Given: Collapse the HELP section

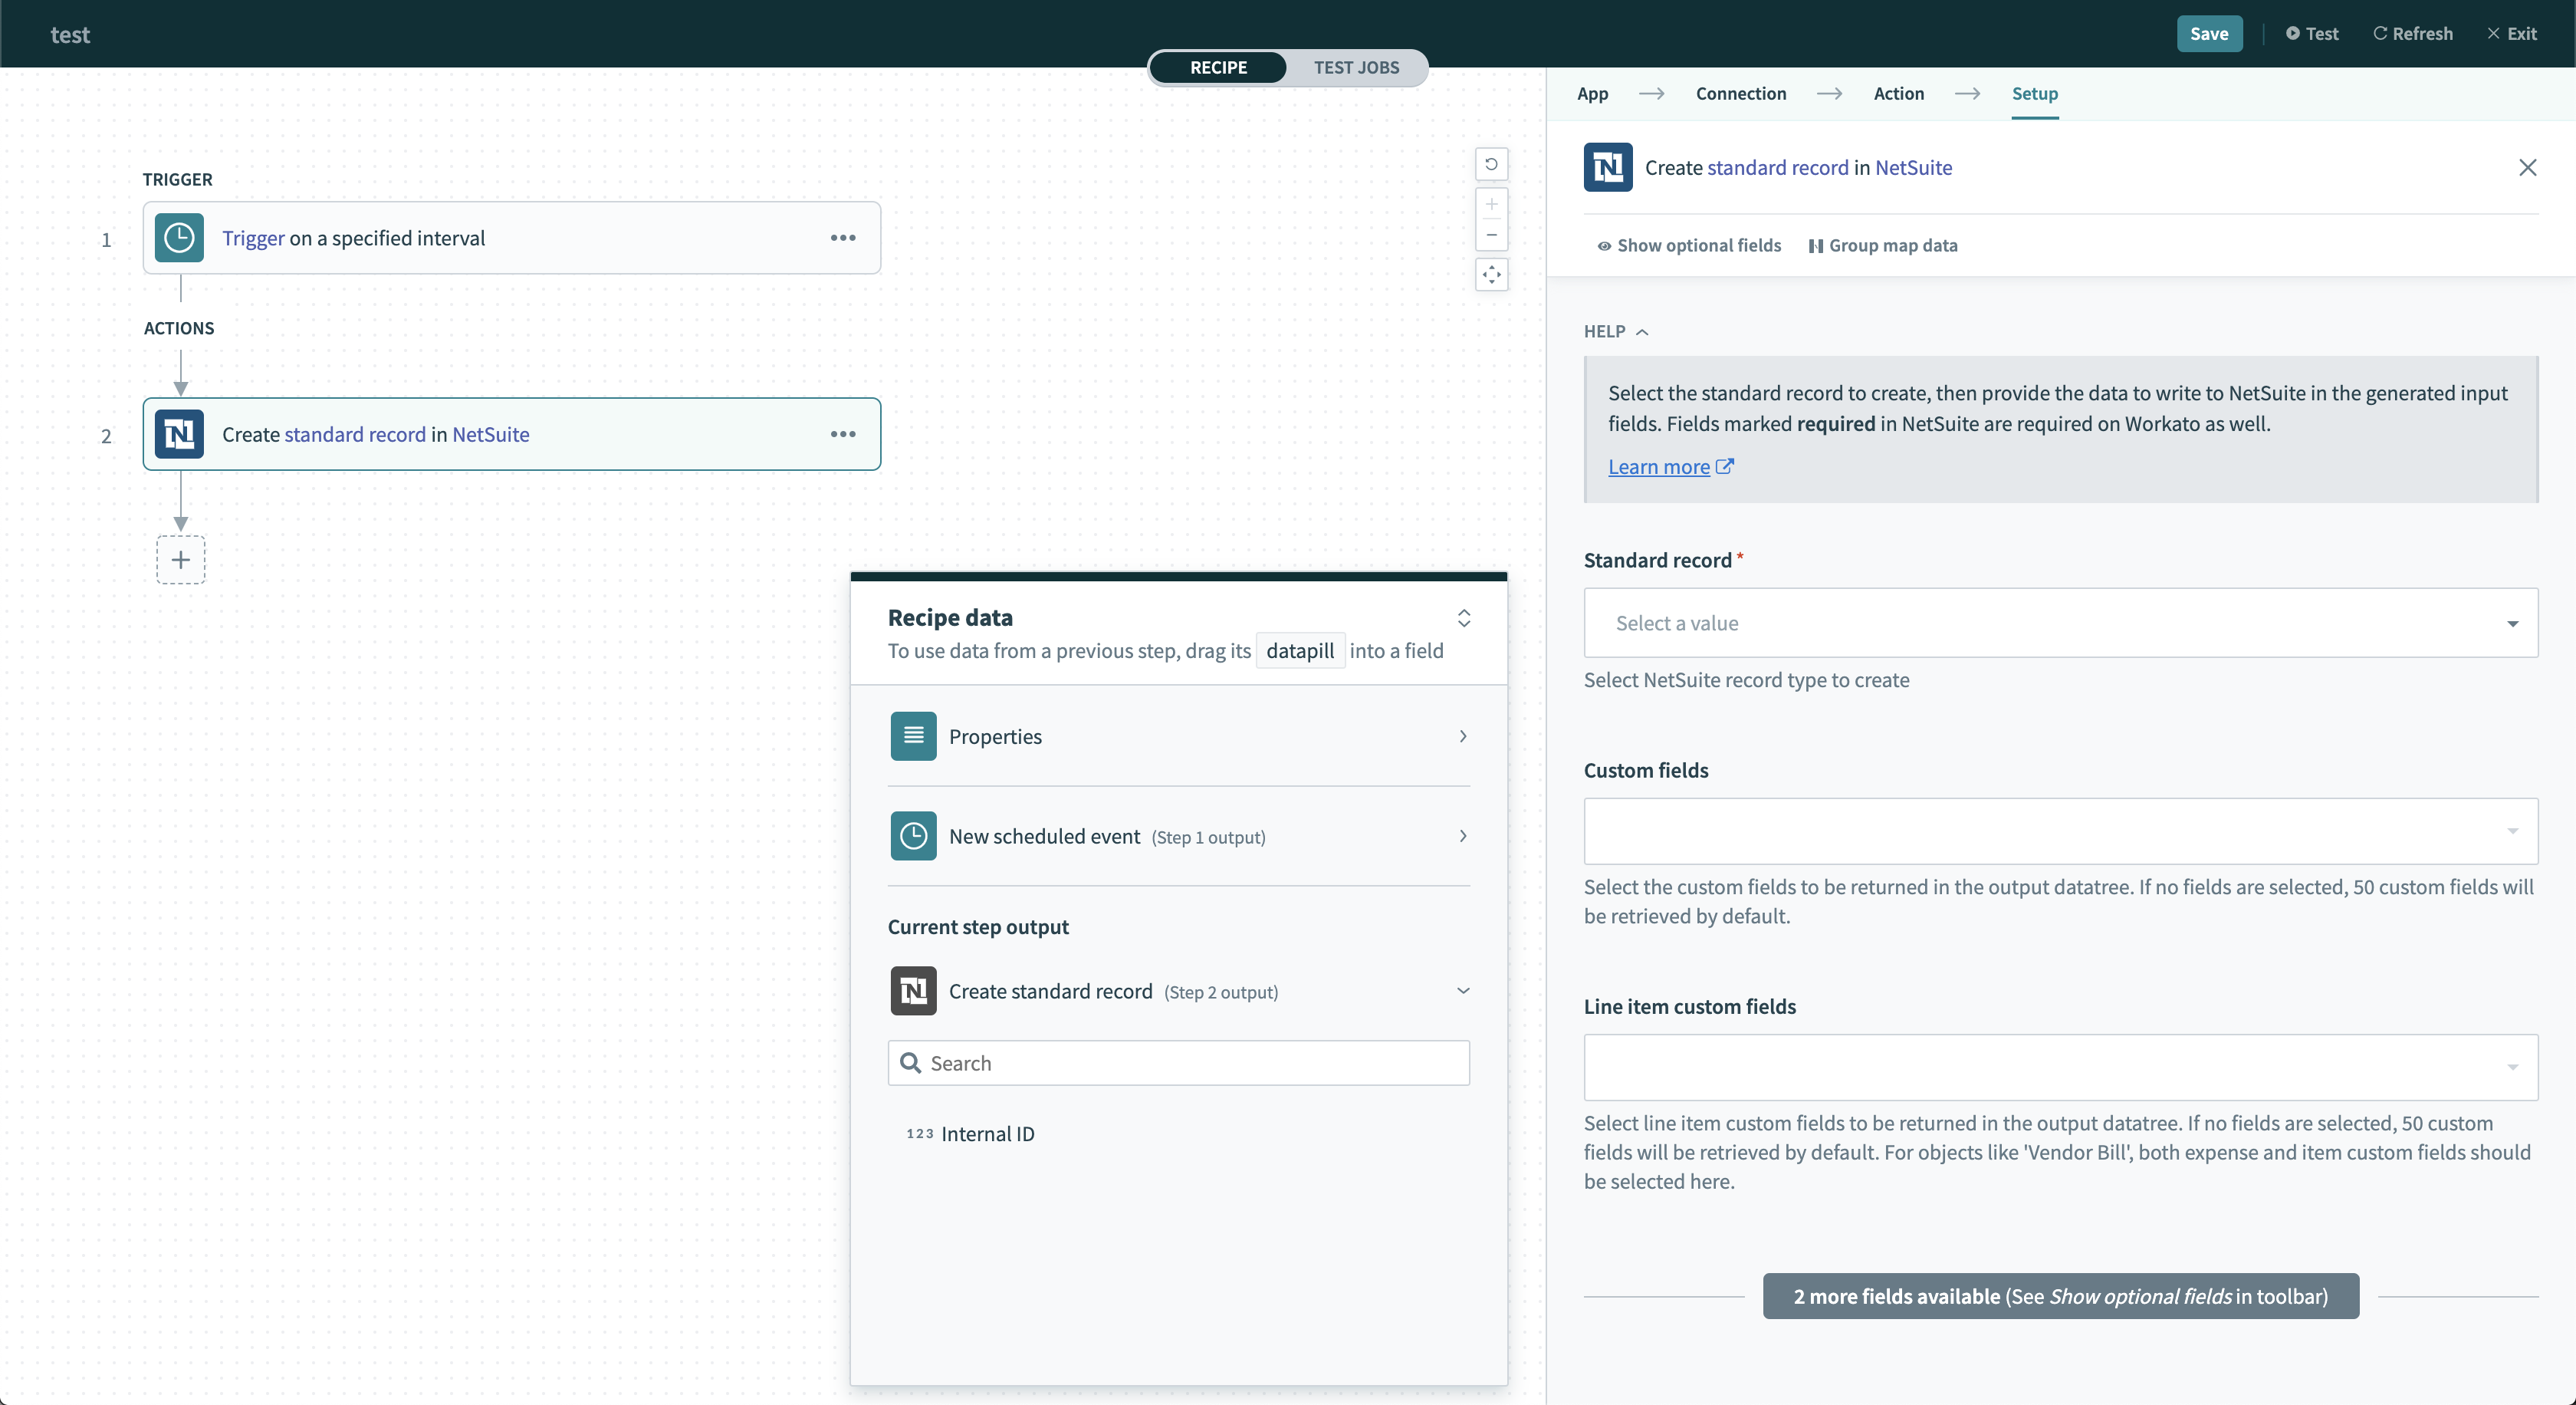Looking at the screenshot, I should click(1643, 331).
